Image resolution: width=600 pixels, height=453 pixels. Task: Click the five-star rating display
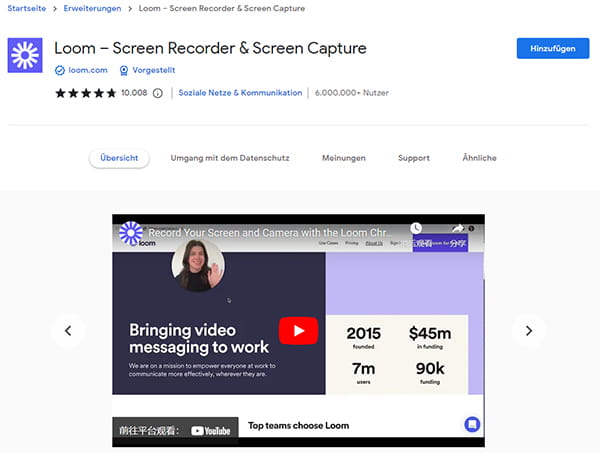(x=86, y=93)
